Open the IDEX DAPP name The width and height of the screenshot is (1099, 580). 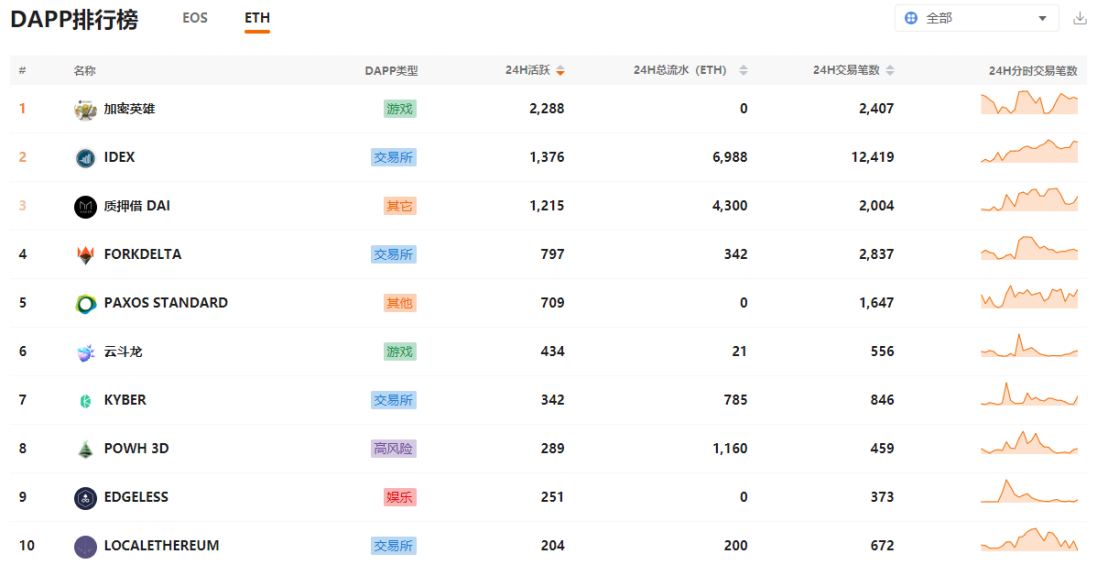coord(119,157)
